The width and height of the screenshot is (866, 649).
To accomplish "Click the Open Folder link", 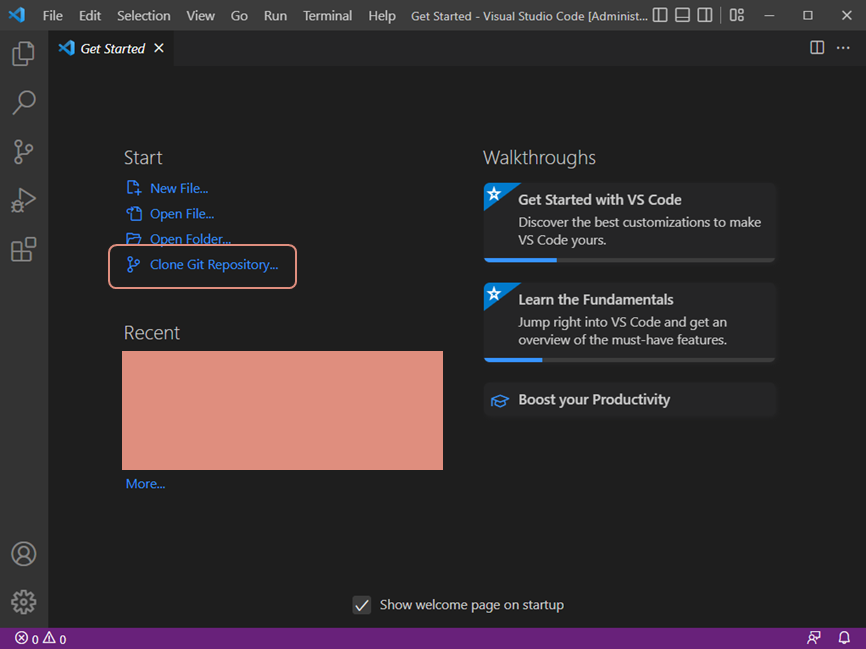I will (191, 239).
